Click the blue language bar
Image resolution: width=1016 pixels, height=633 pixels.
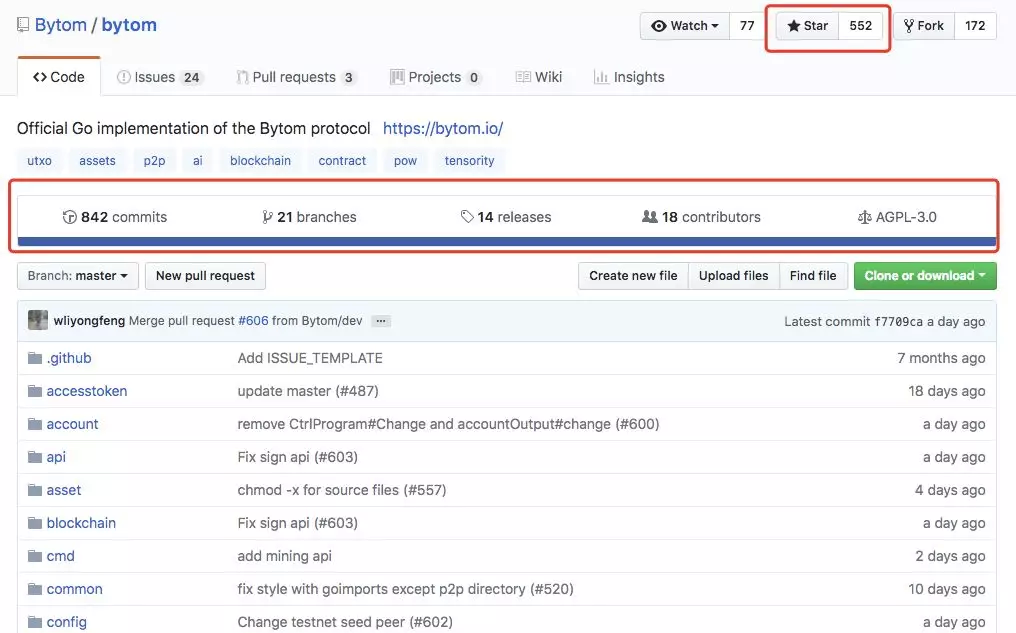507,242
